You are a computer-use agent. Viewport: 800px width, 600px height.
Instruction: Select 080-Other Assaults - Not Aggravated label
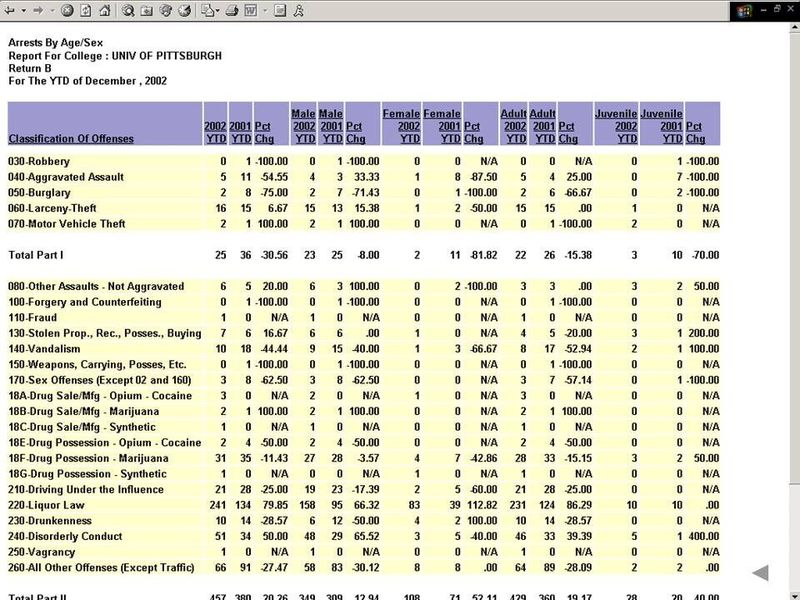[96, 286]
